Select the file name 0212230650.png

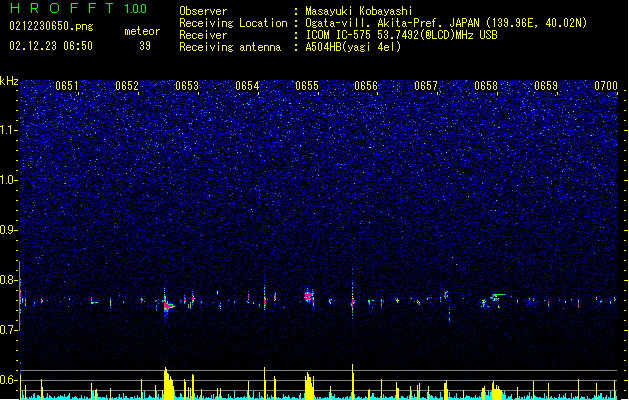51,26
